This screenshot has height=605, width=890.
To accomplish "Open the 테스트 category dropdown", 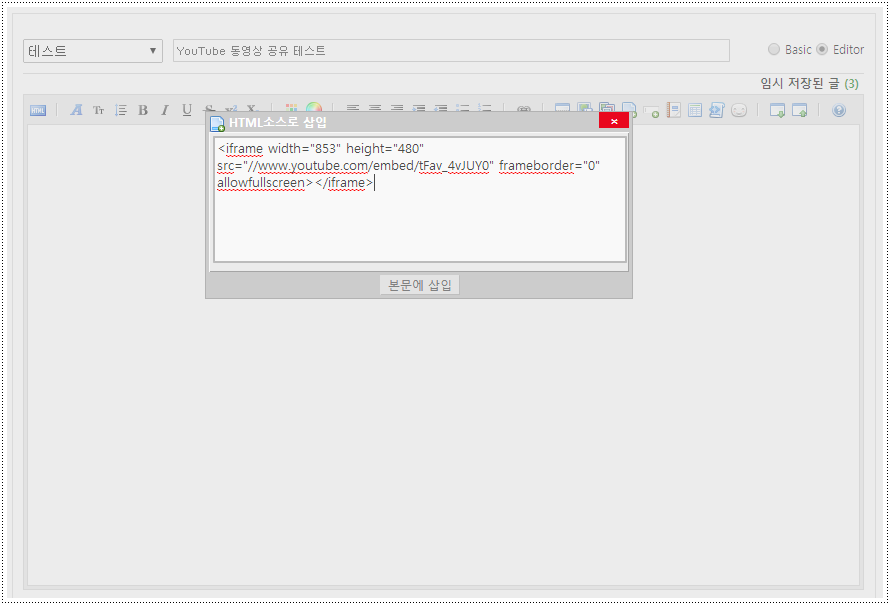I will click(x=93, y=51).
